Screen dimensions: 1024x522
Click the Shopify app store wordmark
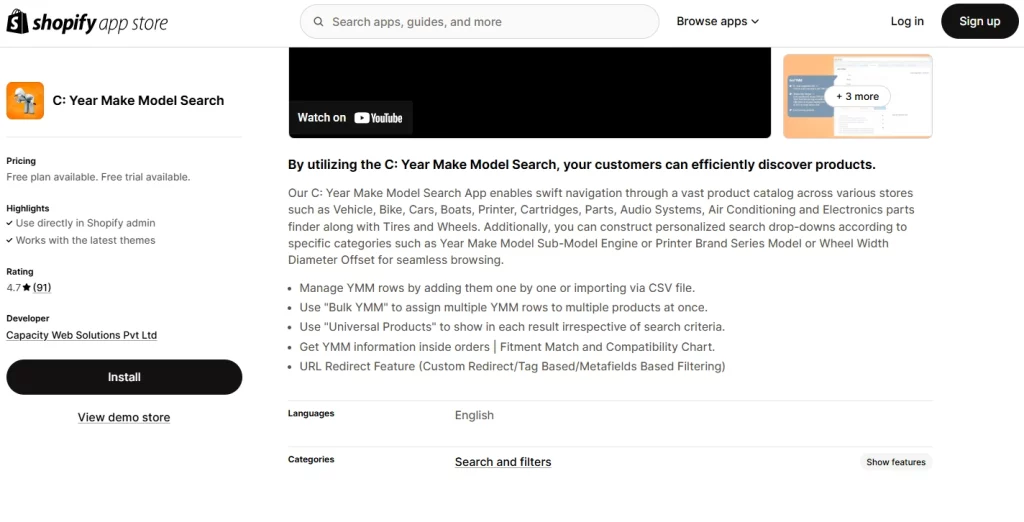pos(100,22)
